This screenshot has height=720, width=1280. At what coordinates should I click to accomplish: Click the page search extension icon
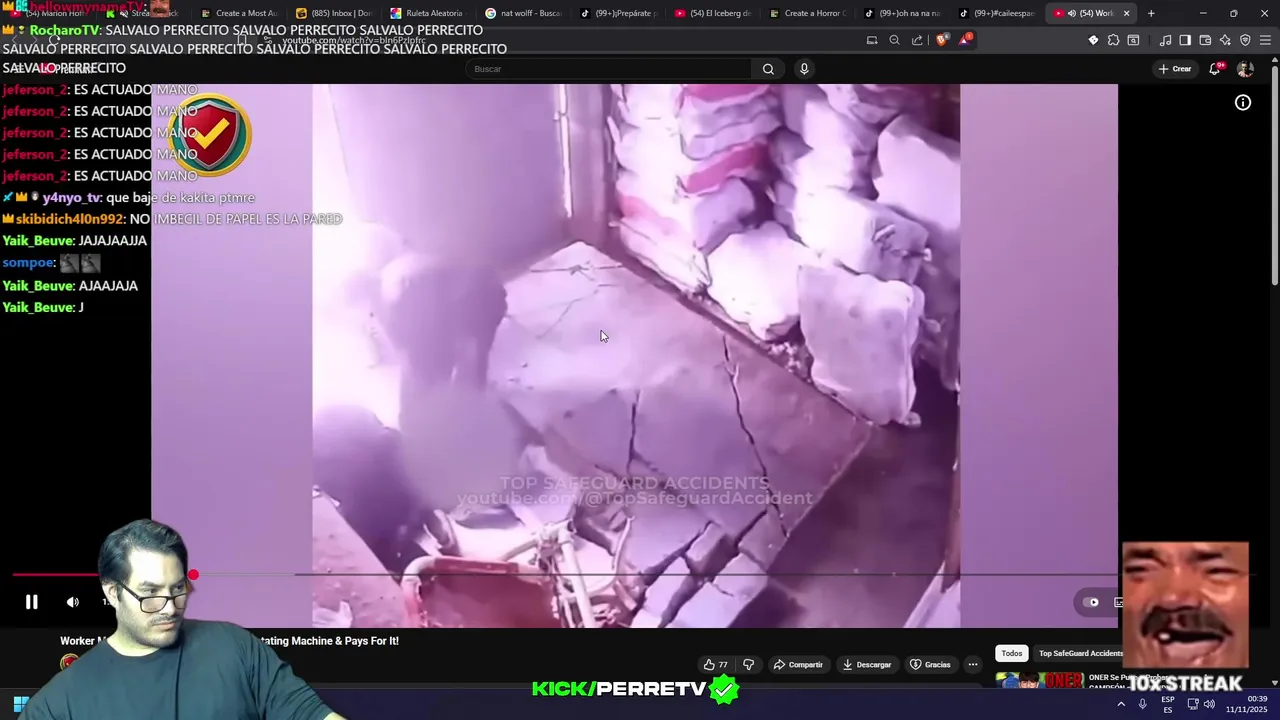click(1133, 40)
